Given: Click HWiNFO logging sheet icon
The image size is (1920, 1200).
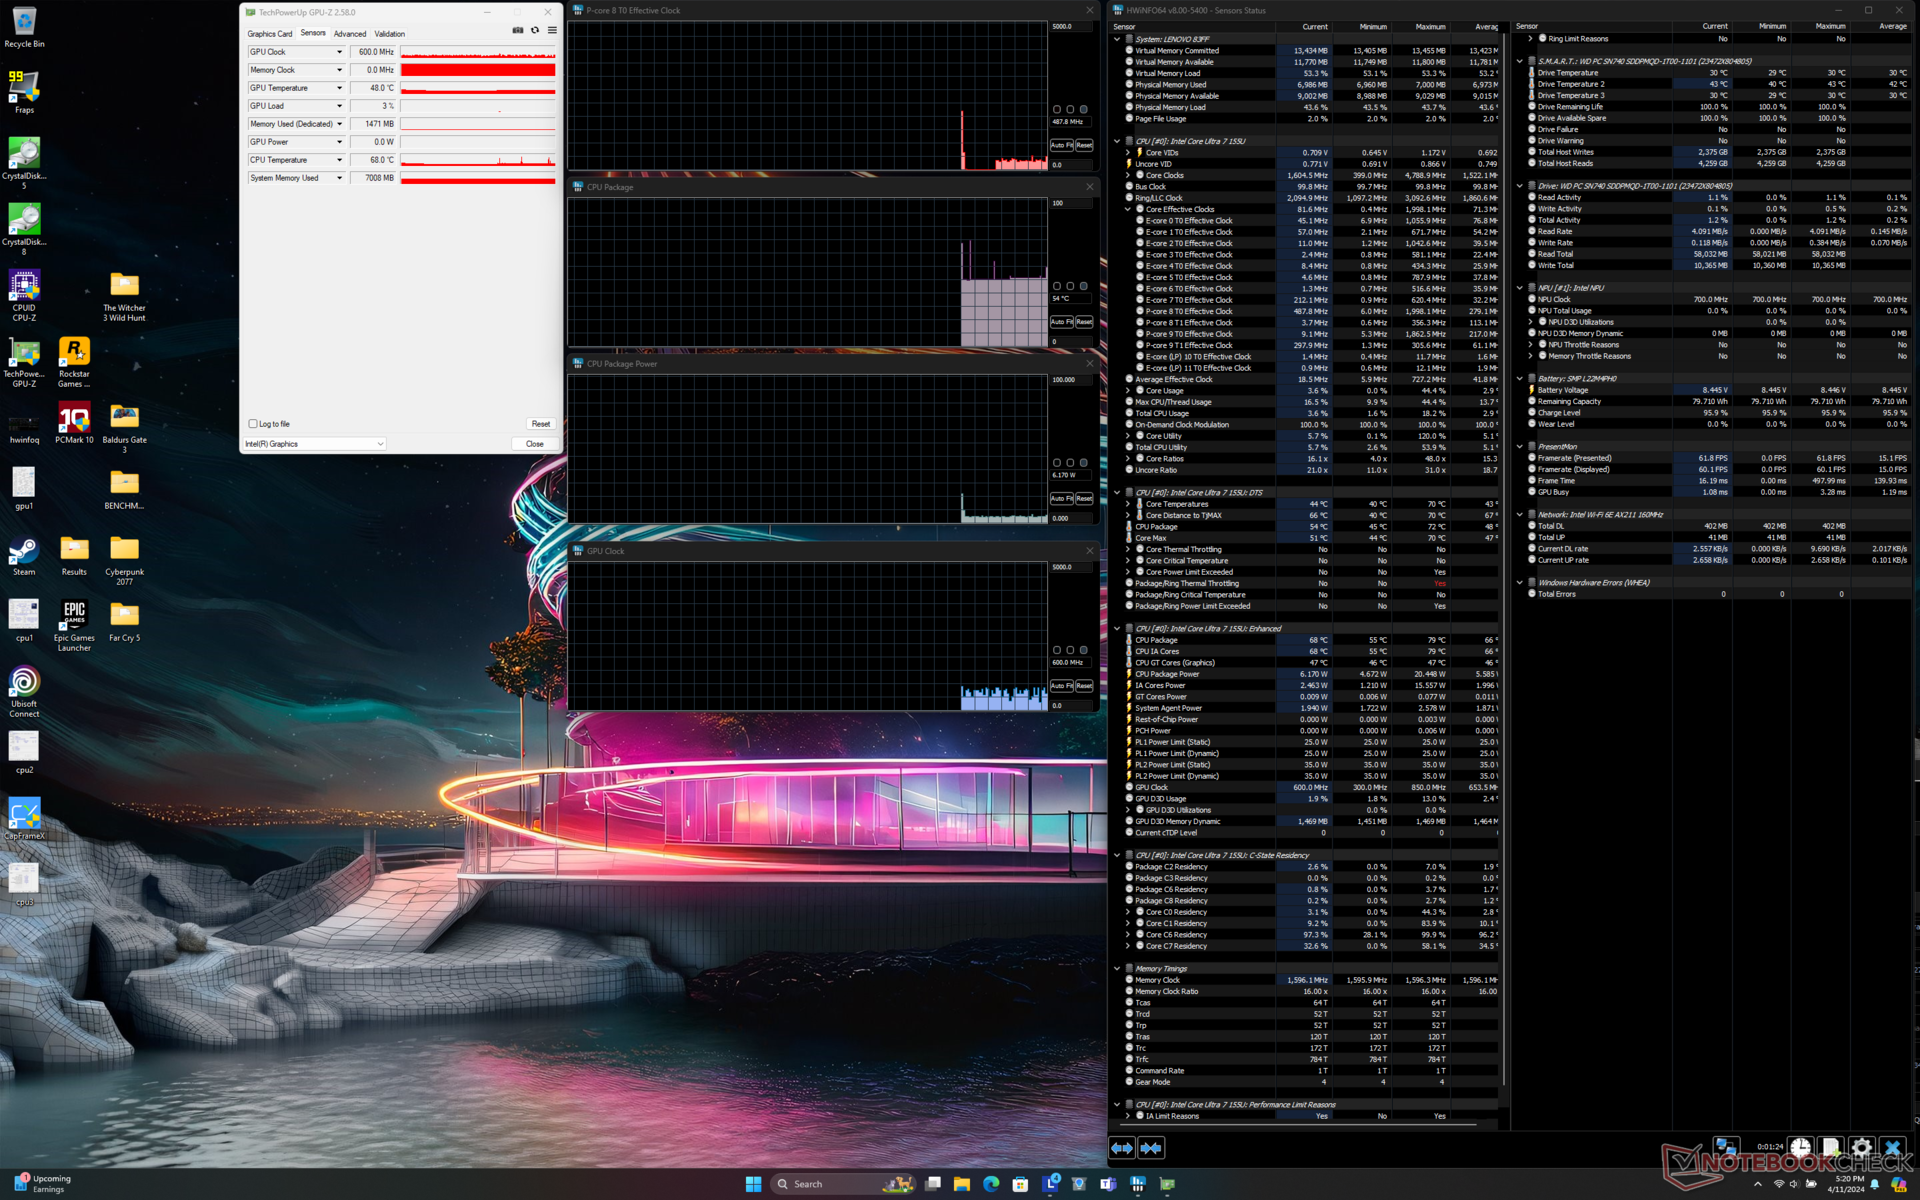Looking at the screenshot, I should pos(1830,1147).
